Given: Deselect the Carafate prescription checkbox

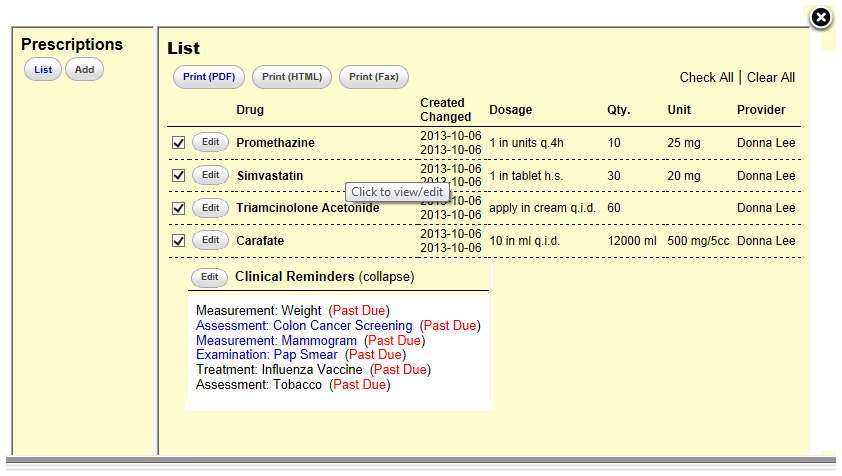Looking at the screenshot, I should [179, 241].
